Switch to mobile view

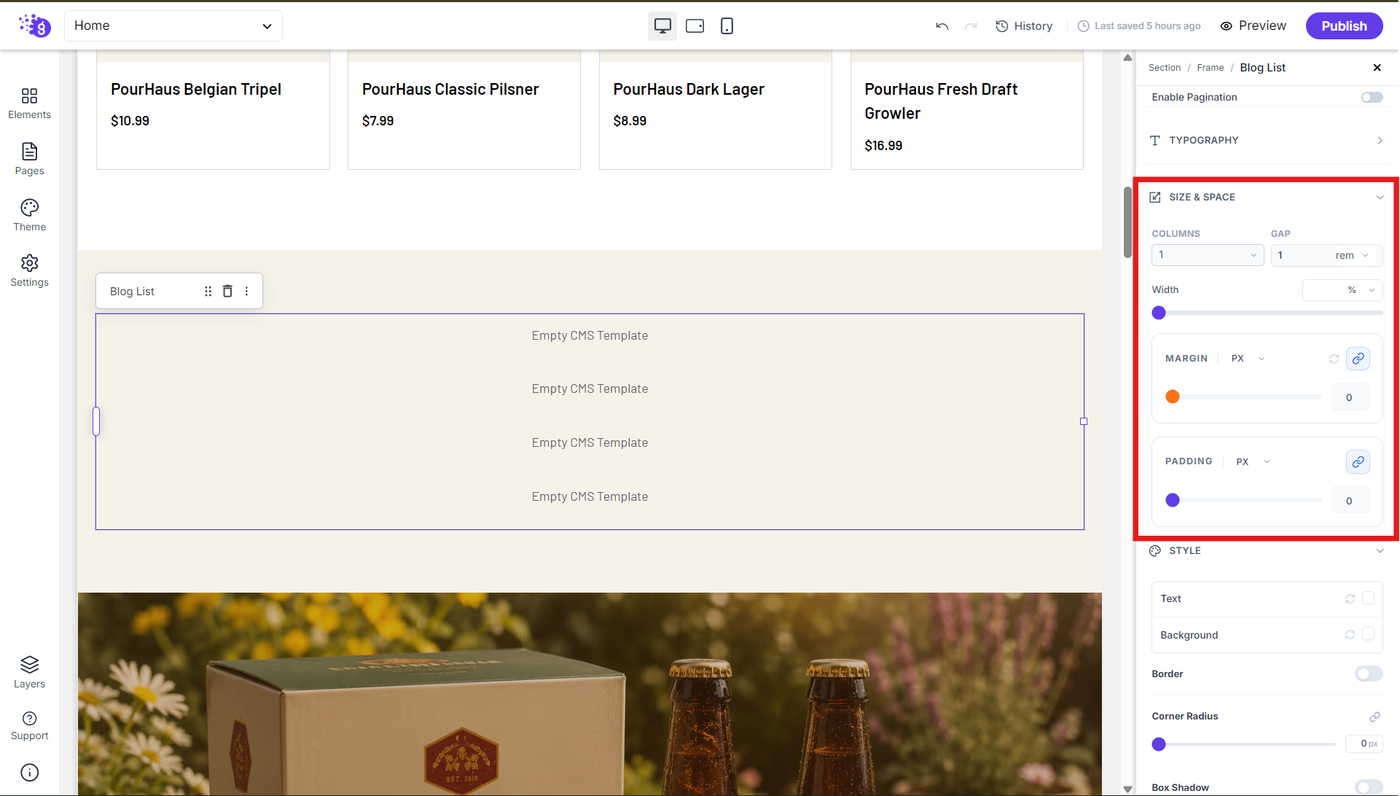click(727, 26)
